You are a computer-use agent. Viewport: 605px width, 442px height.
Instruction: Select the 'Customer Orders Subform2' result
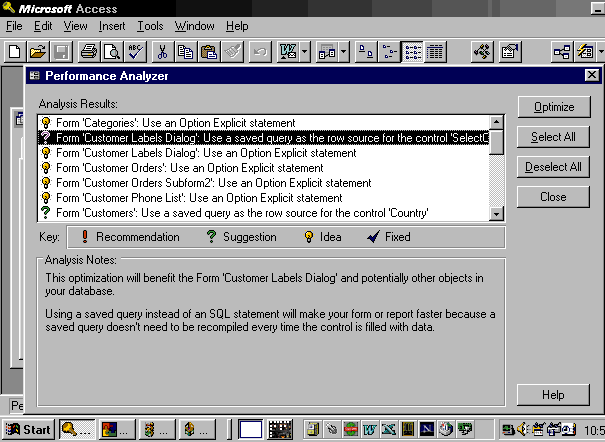tap(213, 183)
